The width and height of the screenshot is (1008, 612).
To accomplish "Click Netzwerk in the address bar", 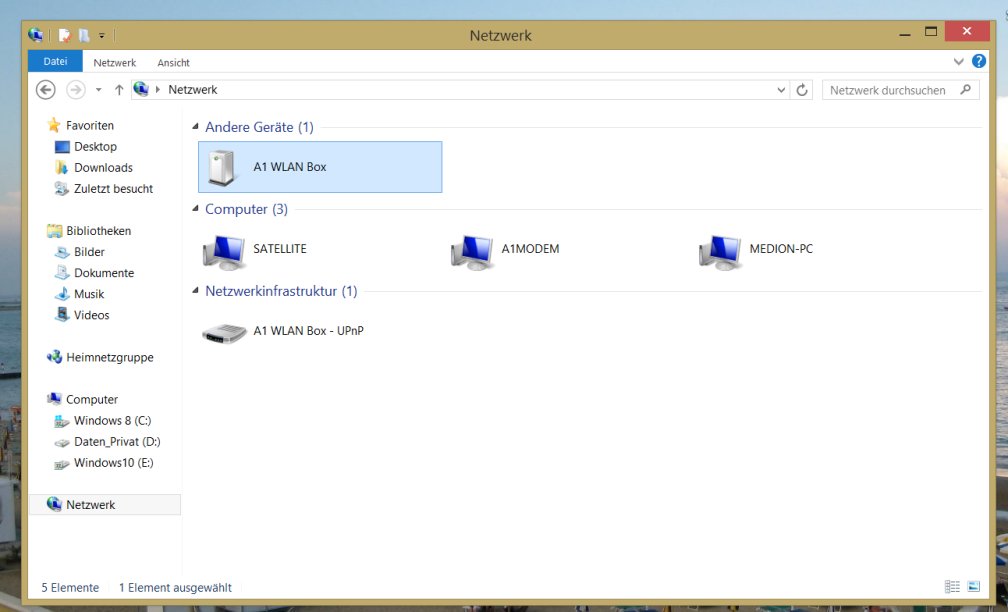I will (193, 90).
